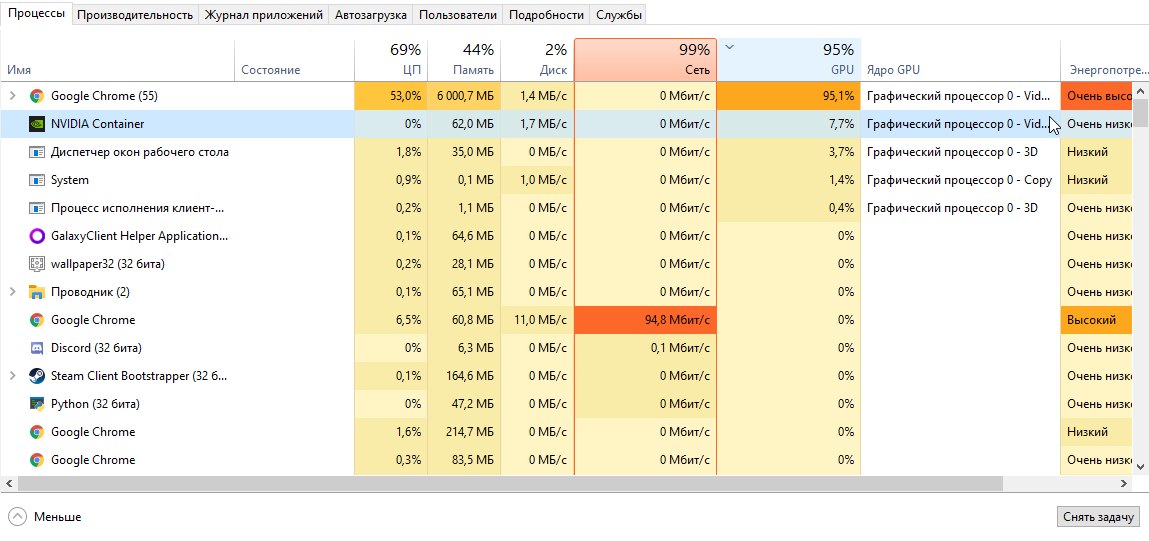Click the Проводник folder icon
The image size is (1149, 541).
click(37, 292)
